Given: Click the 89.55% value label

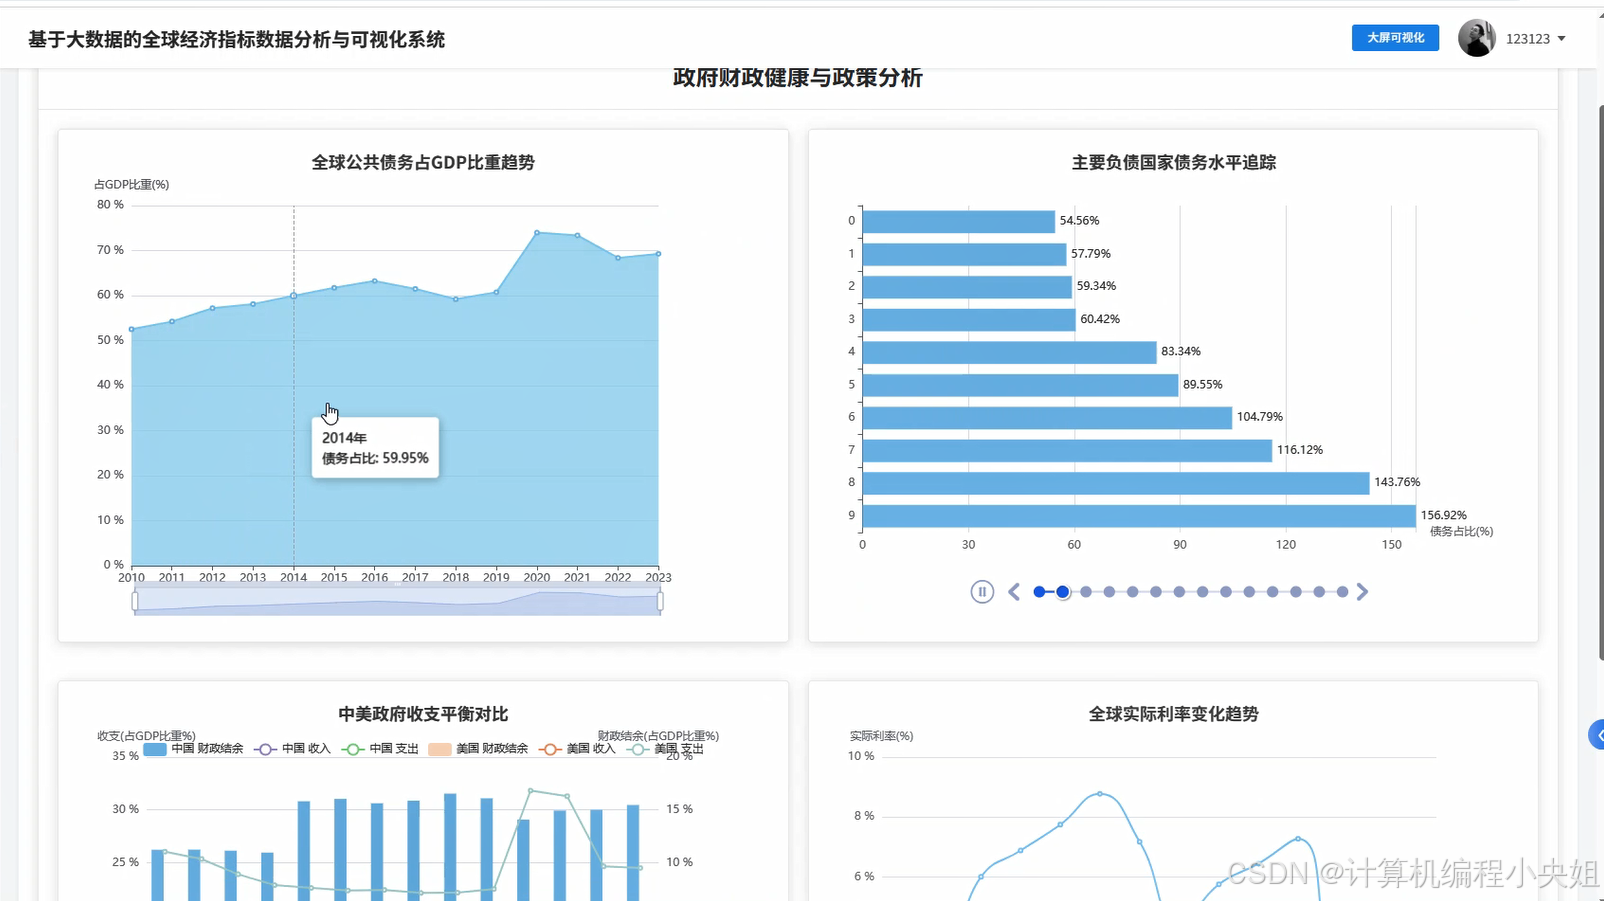Looking at the screenshot, I should coord(1203,384).
